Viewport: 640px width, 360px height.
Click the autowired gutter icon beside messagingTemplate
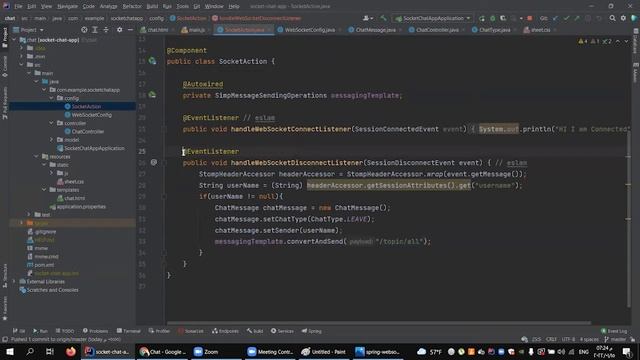pyautogui.click(x=153, y=95)
